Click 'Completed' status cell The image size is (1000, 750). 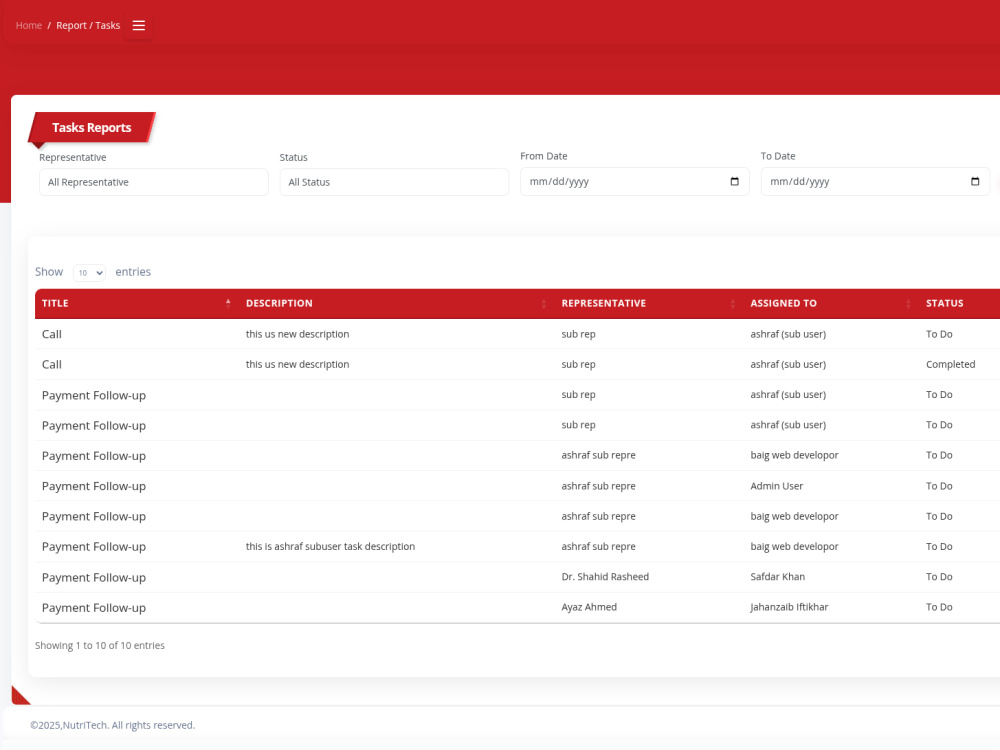(950, 364)
